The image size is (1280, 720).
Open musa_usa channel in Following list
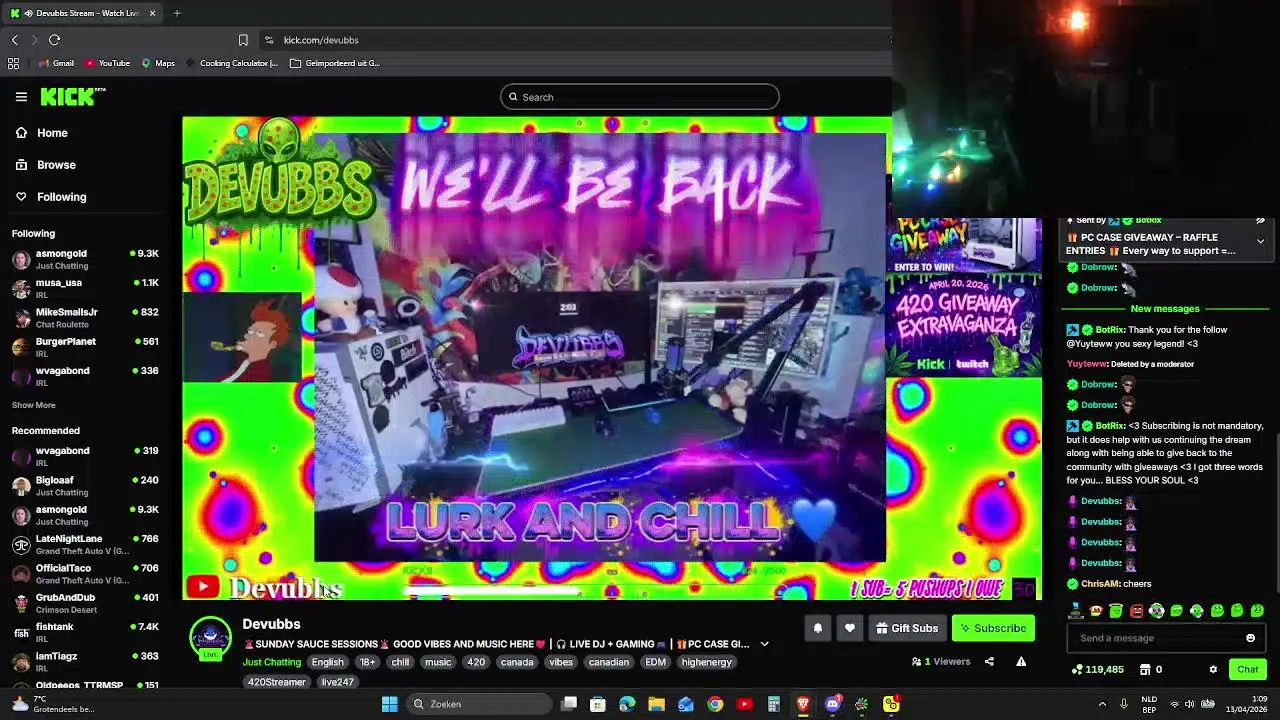(x=85, y=288)
